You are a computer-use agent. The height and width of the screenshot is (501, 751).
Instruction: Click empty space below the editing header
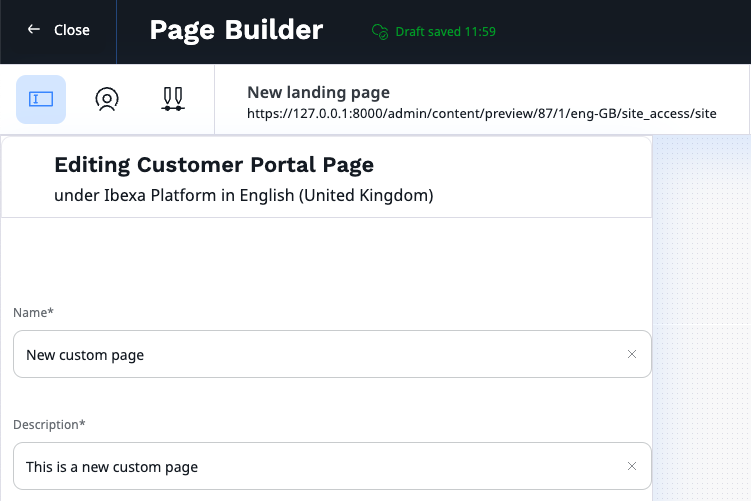pyautogui.click(x=326, y=258)
